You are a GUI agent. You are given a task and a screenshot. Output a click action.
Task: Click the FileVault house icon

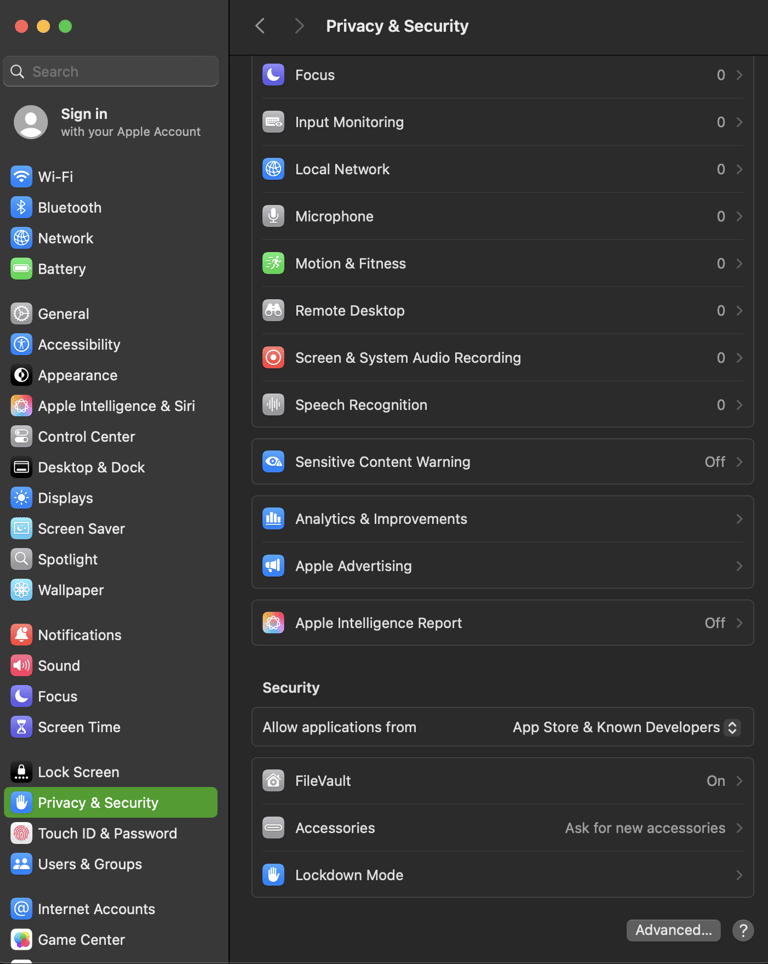coord(274,781)
